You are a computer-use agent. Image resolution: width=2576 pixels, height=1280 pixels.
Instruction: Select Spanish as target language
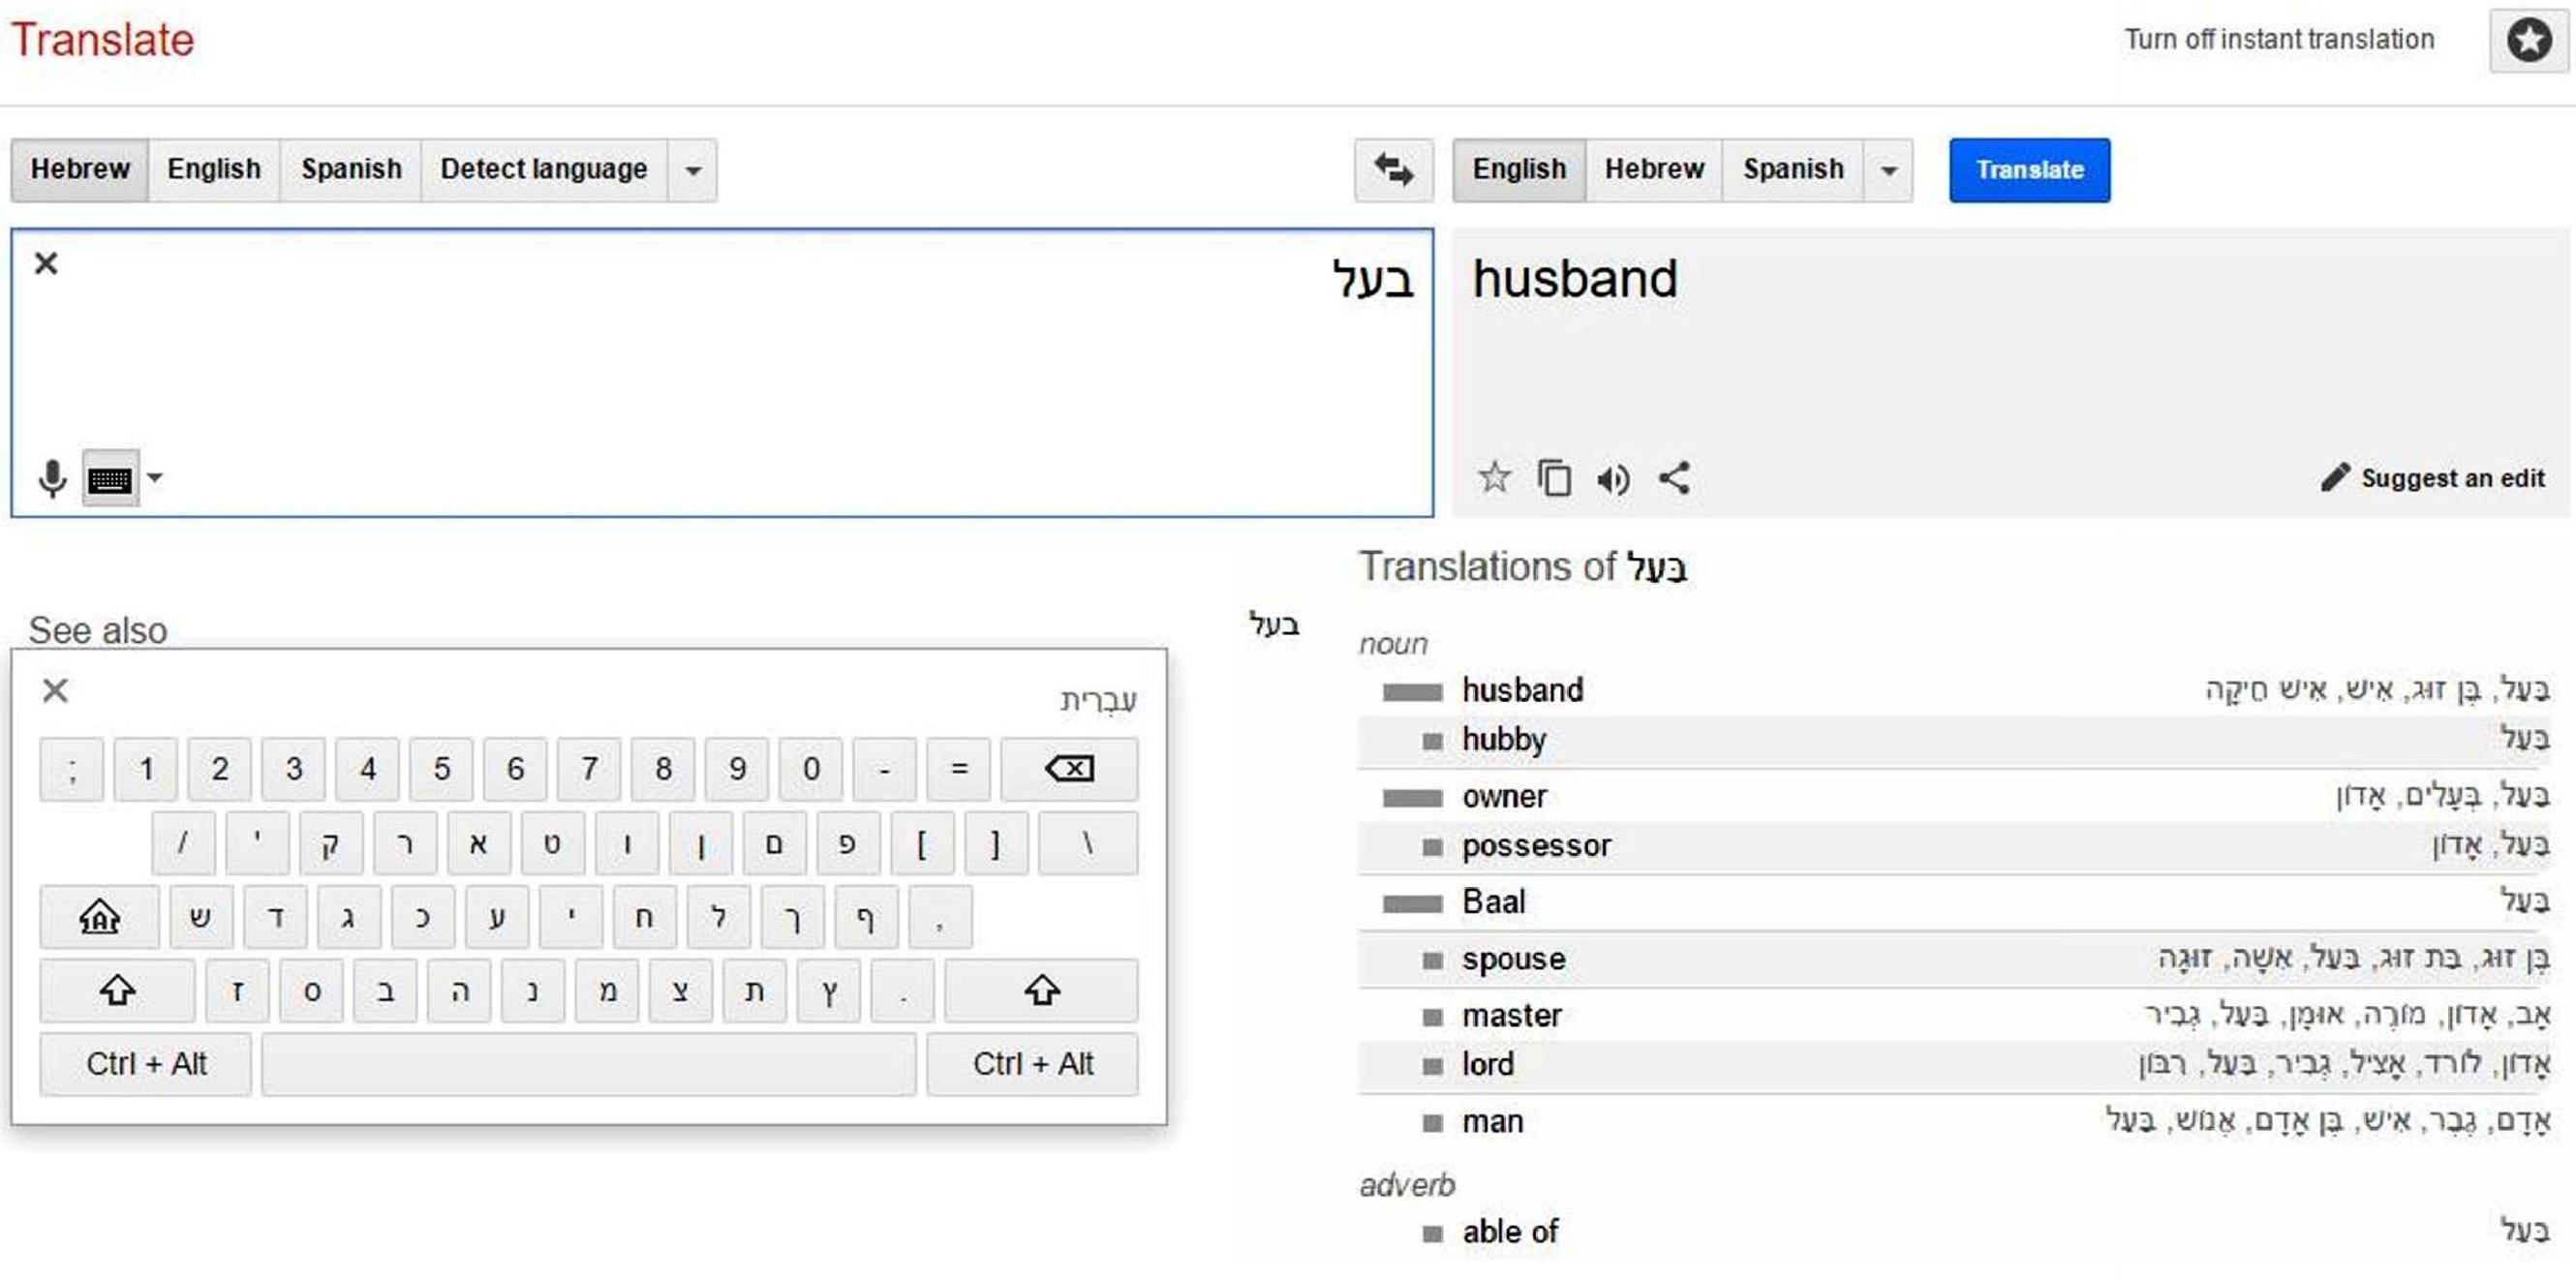click(x=1793, y=169)
